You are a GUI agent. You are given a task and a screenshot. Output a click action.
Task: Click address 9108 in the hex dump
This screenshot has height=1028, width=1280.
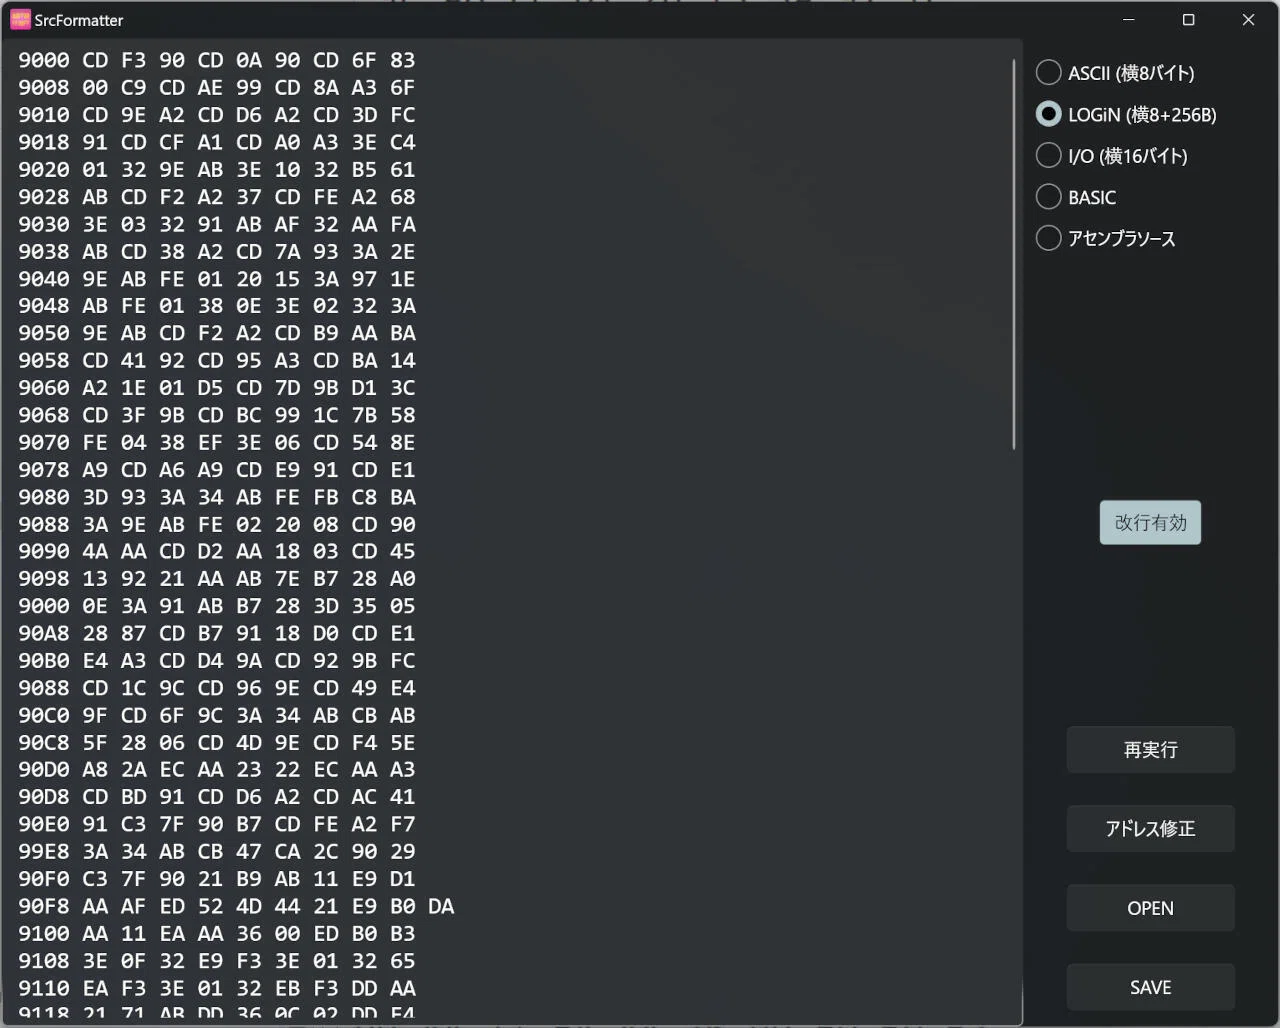44,960
